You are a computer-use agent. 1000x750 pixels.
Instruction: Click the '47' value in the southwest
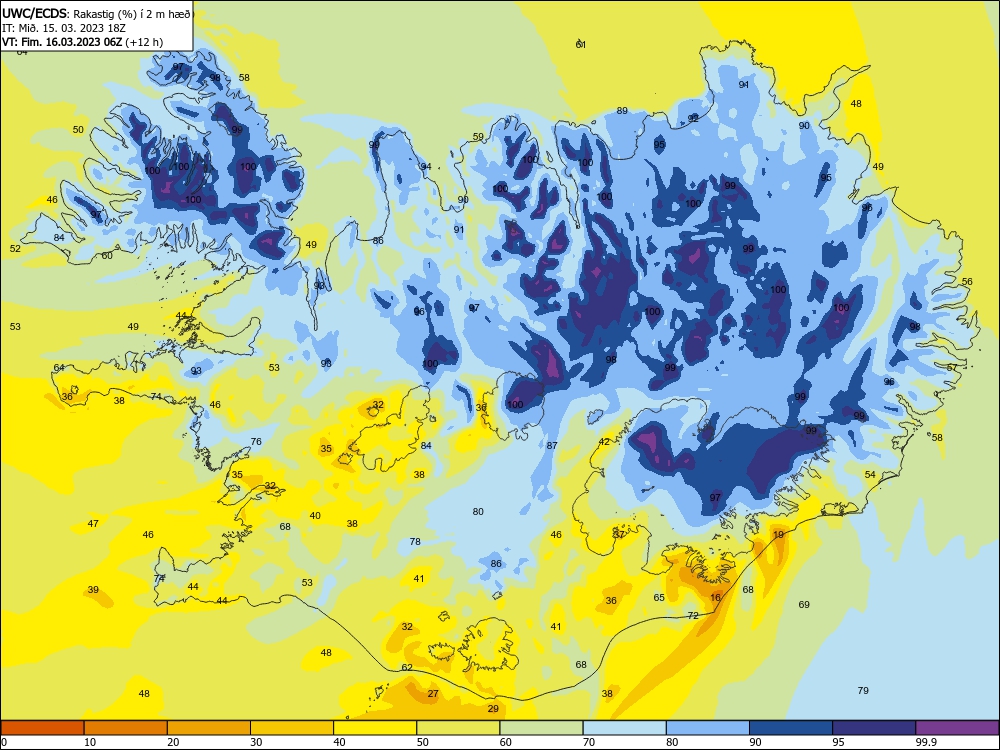(93, 524)
